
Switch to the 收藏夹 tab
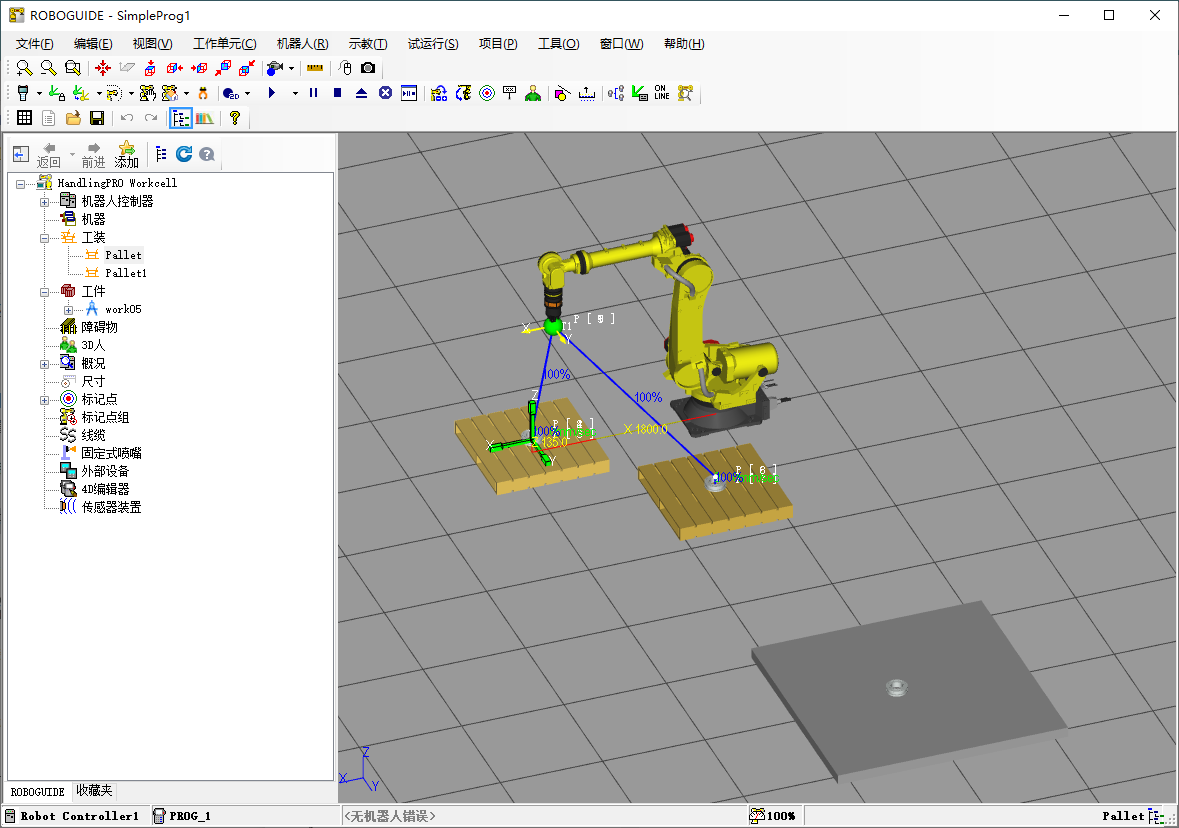(x=95, y=791)
